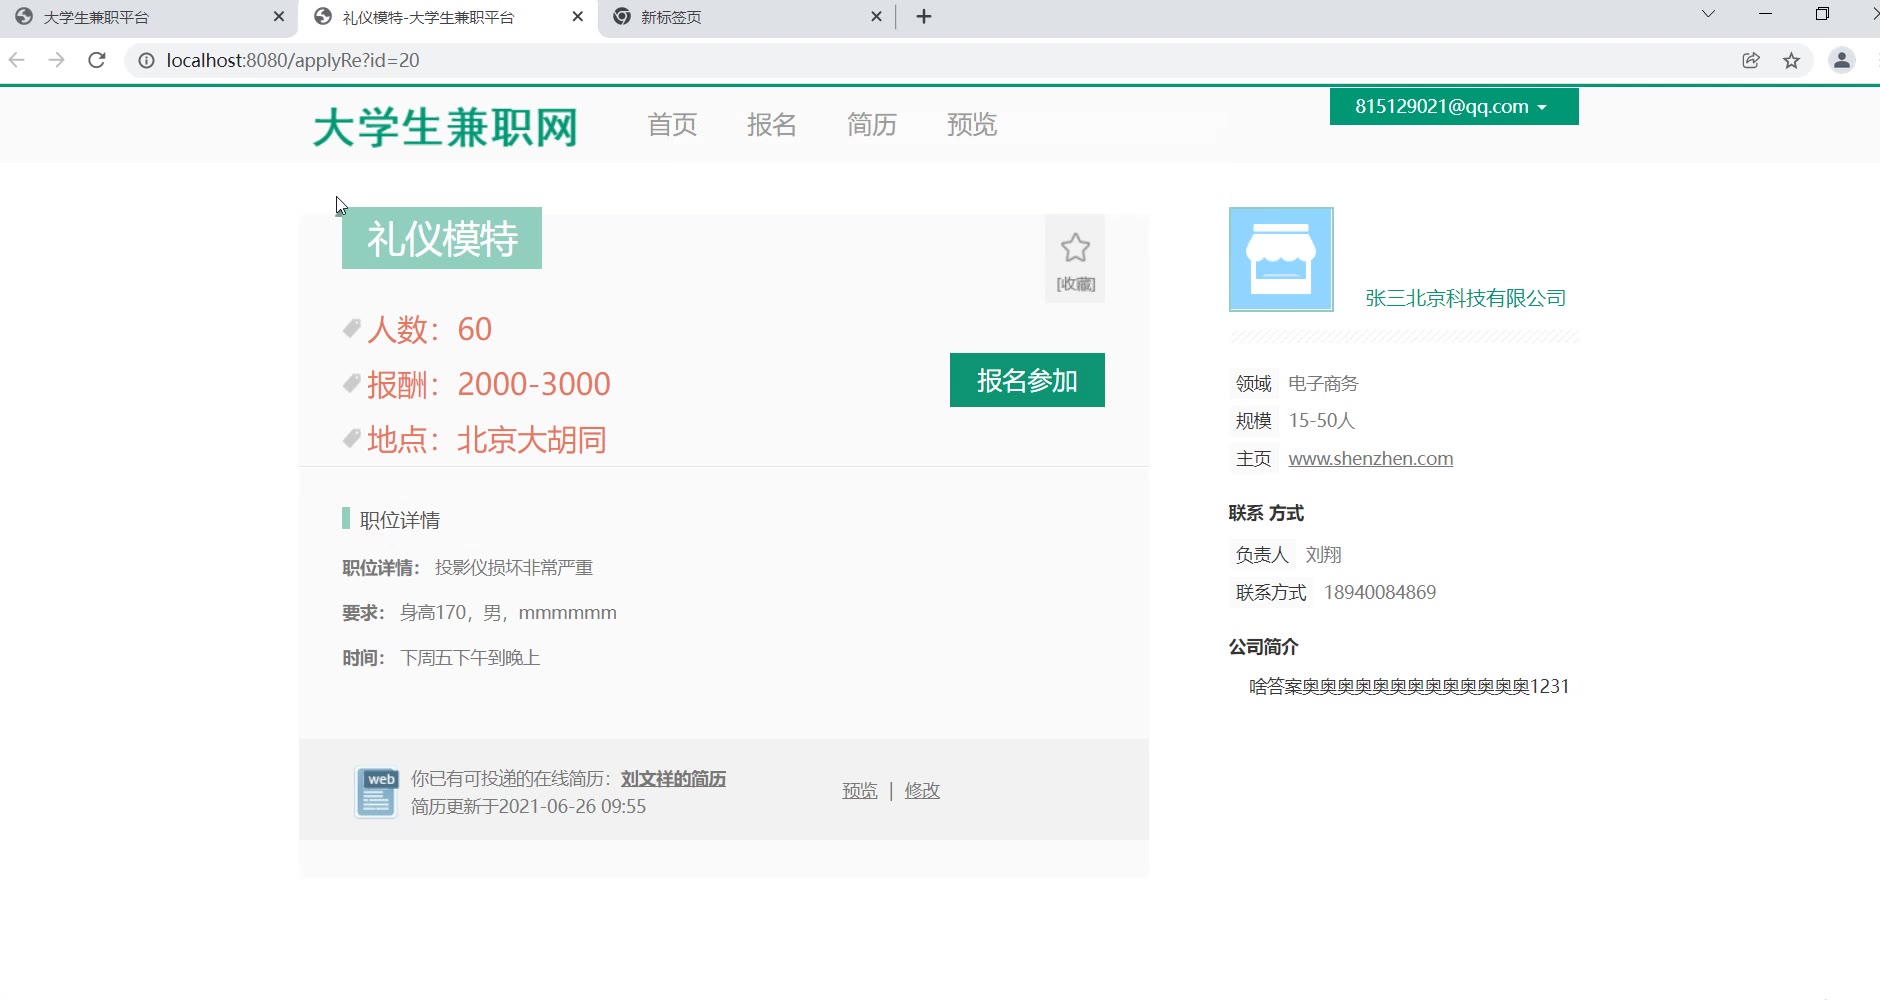This screenshot has height=1000, width=1880.
Task: Open the browser profile avatar icon
Action: click(1841, 61)
